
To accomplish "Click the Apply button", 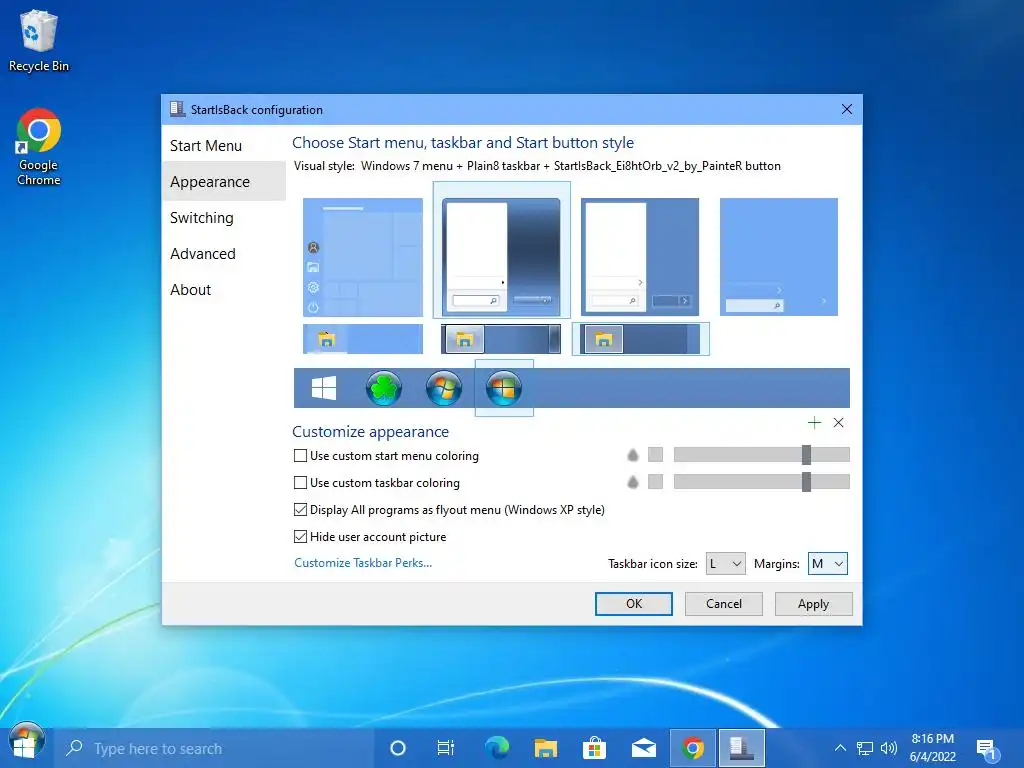I will 813,604.
